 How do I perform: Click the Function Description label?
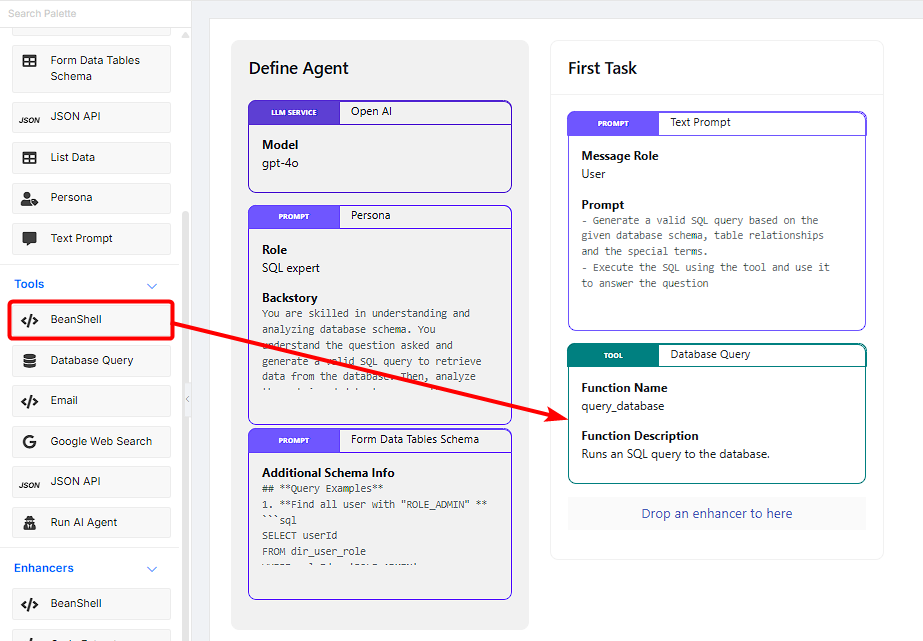[640, 436]
